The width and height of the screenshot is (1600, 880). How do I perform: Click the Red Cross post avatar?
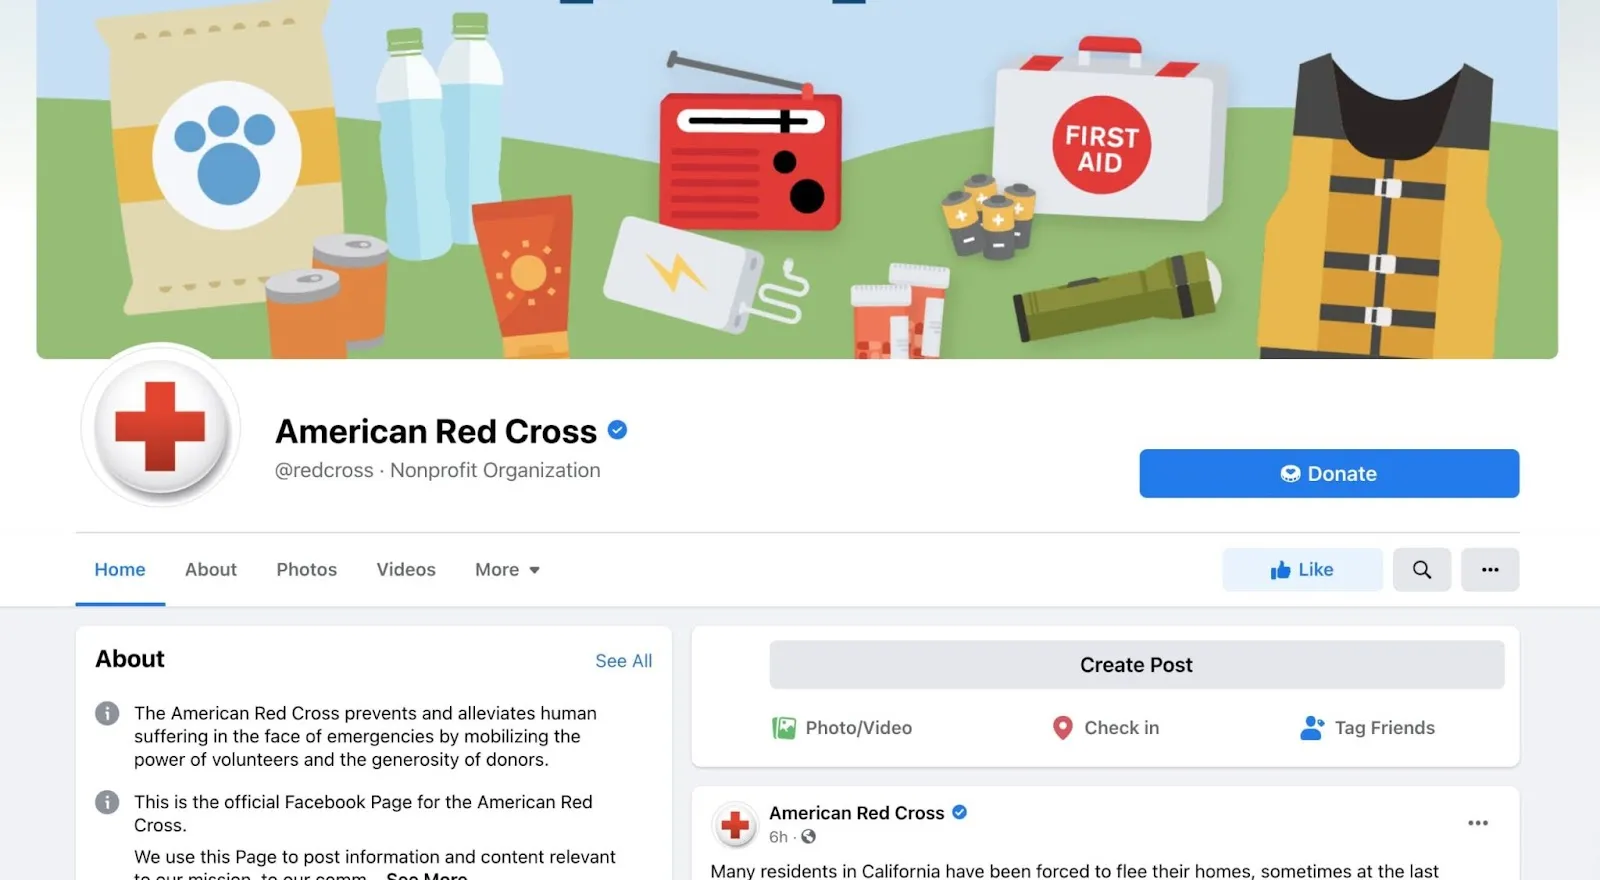735,825
